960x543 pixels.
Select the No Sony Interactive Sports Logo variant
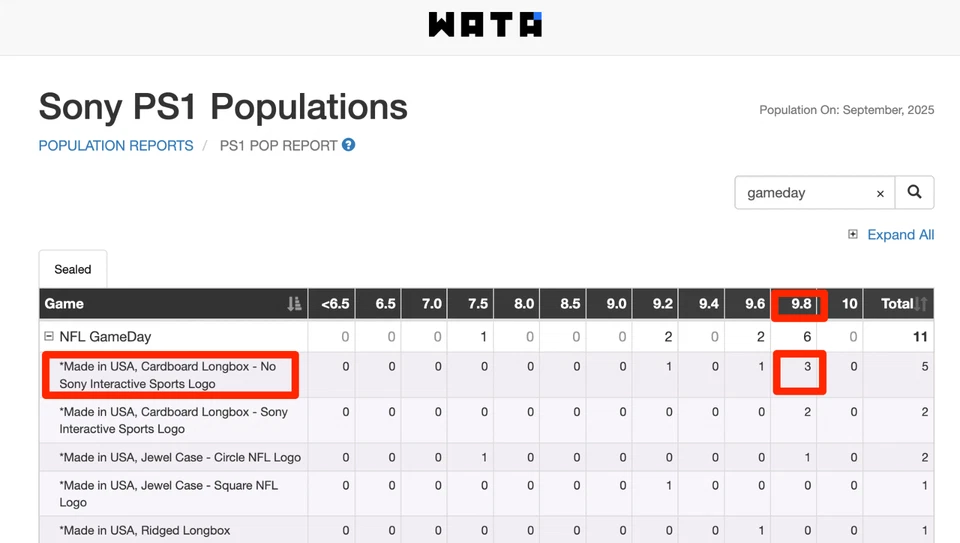pyautogui.click(x=167, y=375)
